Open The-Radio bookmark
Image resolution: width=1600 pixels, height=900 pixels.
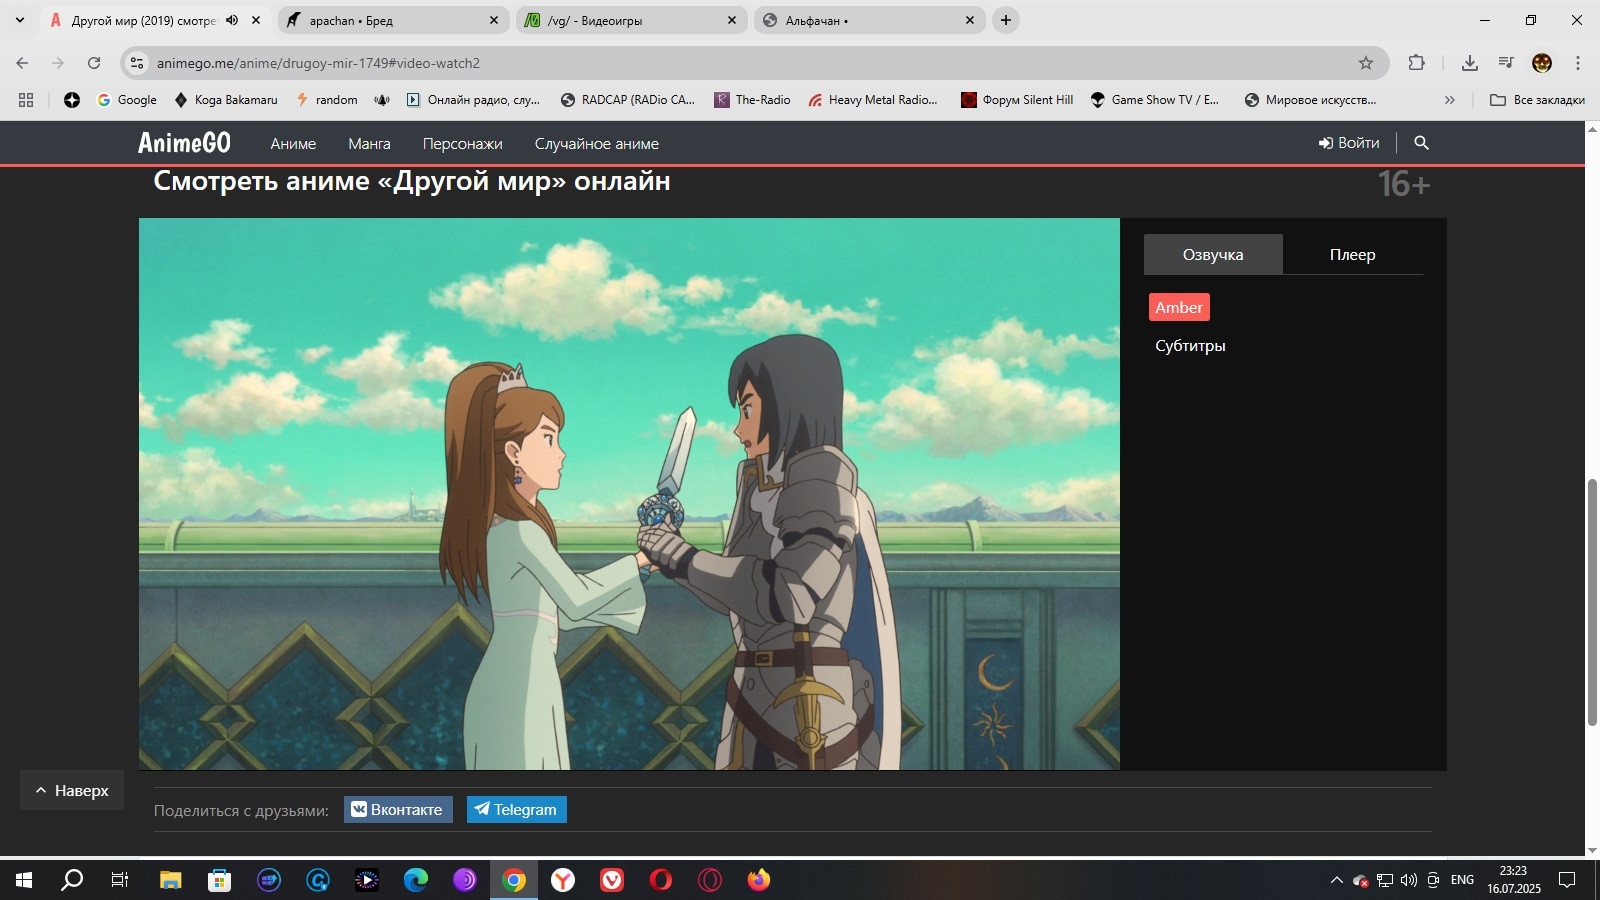tap(752, 100)
